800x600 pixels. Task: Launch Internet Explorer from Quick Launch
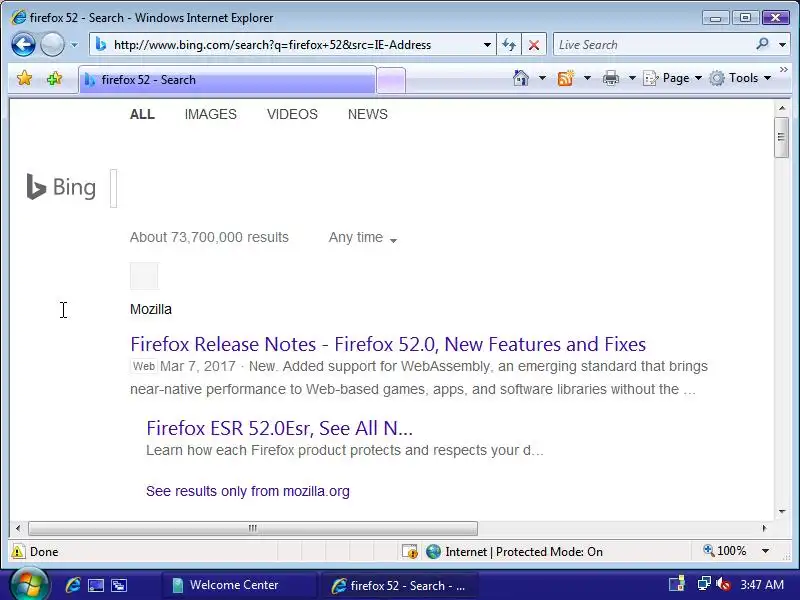tap(73, 585)
